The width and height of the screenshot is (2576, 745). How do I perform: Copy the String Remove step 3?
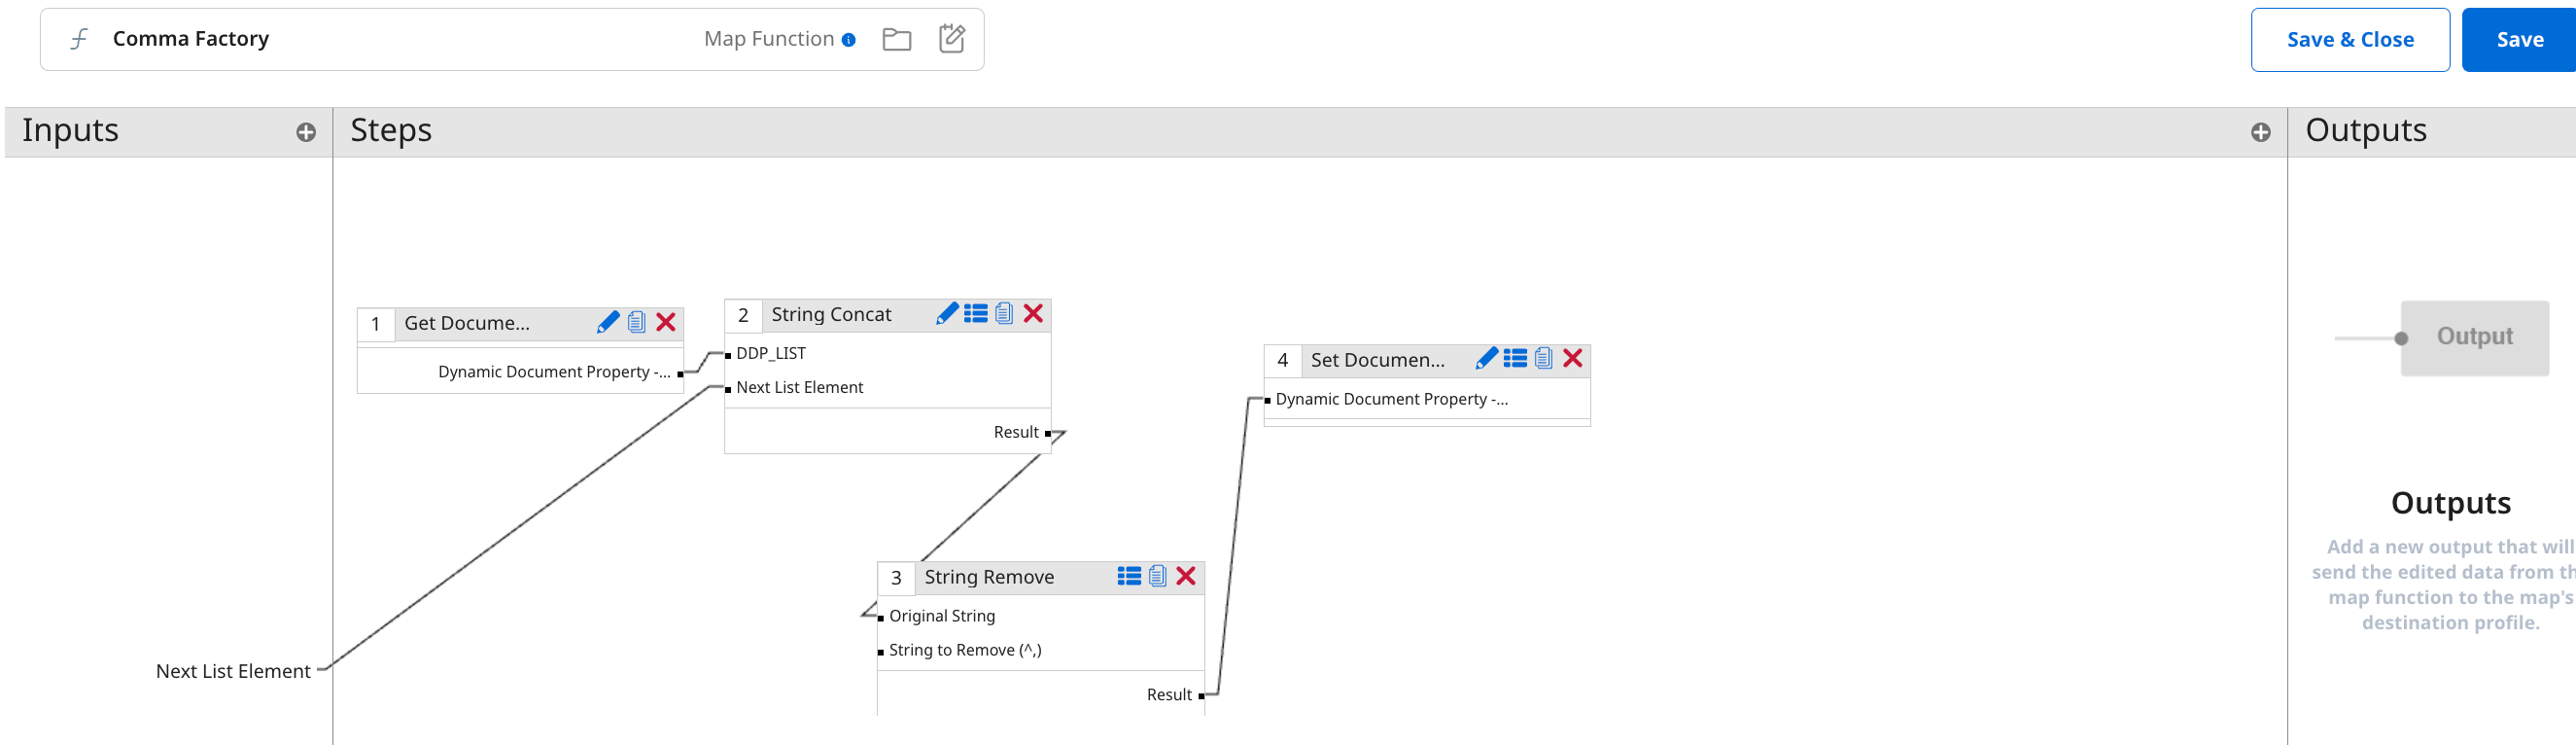[1158, 576]
